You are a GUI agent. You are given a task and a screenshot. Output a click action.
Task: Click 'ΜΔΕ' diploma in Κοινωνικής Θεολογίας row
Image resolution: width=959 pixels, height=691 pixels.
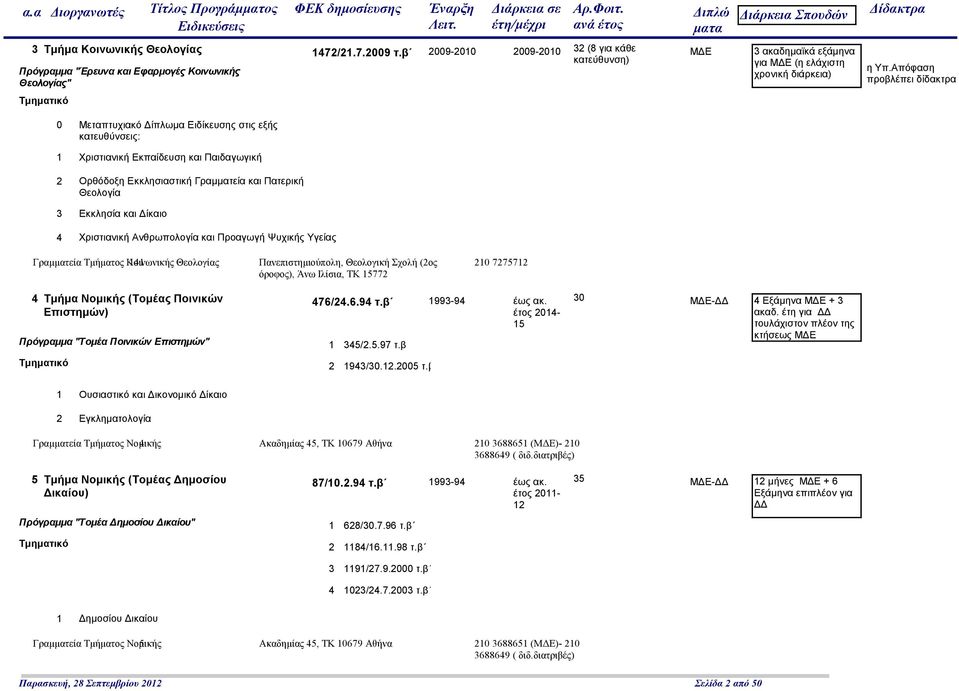coord(700,52)
